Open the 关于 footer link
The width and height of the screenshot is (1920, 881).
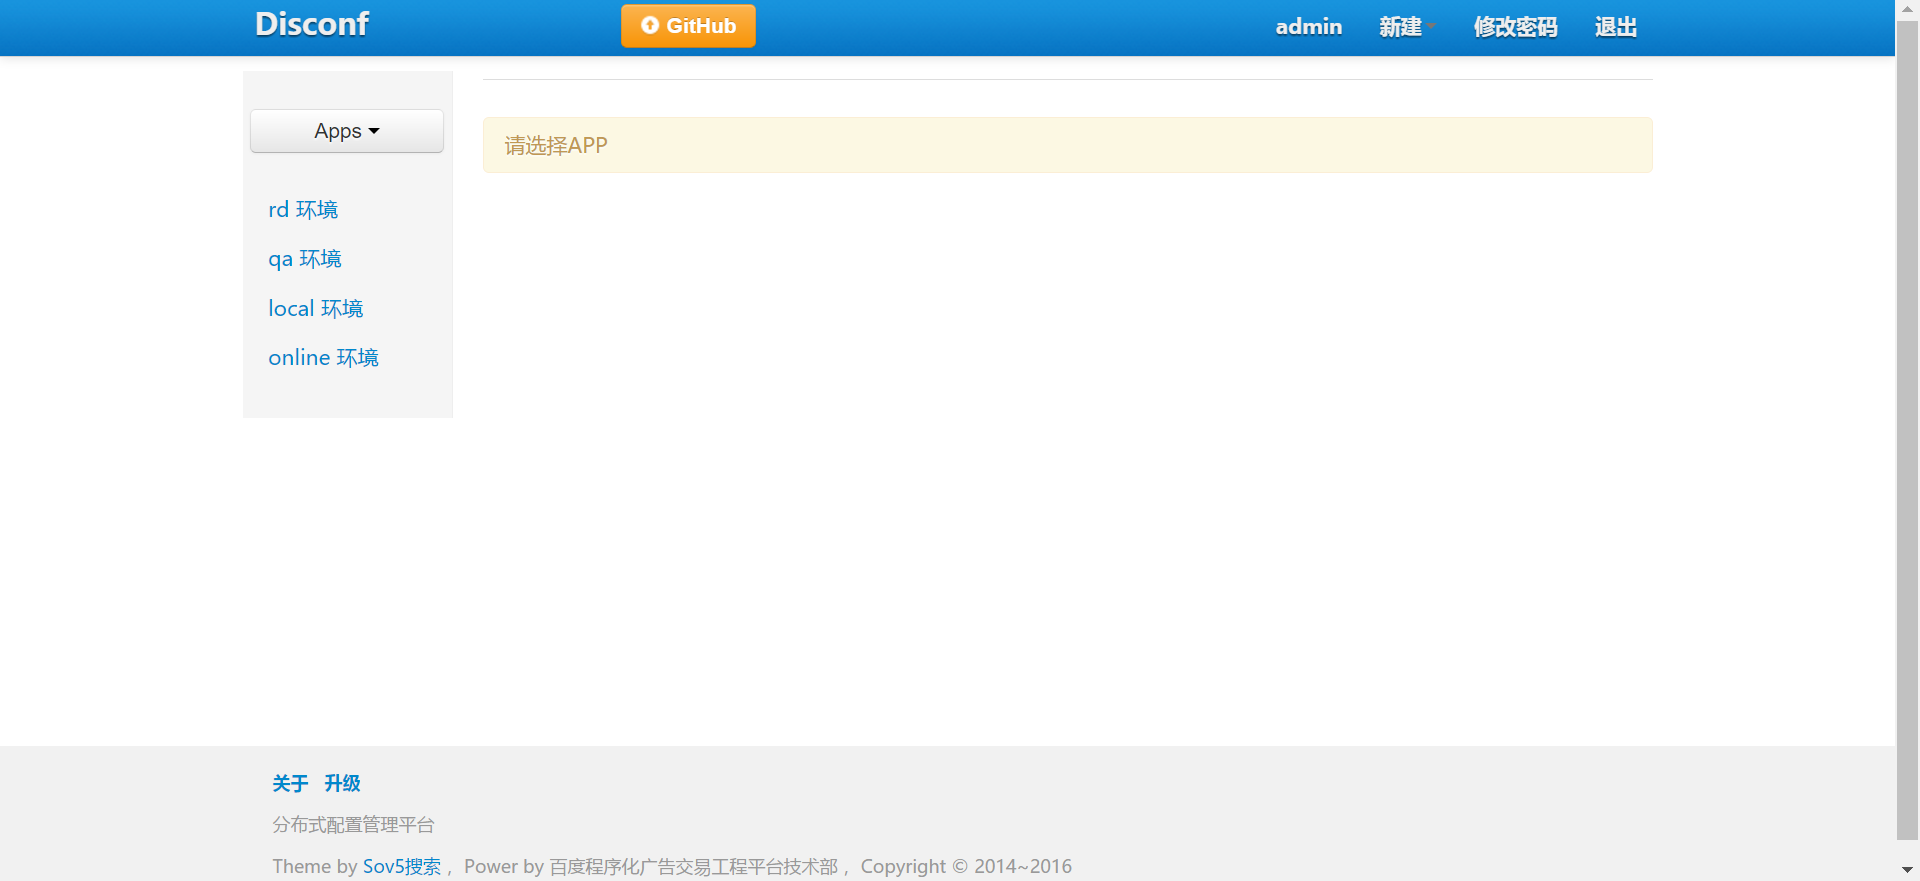290,783
